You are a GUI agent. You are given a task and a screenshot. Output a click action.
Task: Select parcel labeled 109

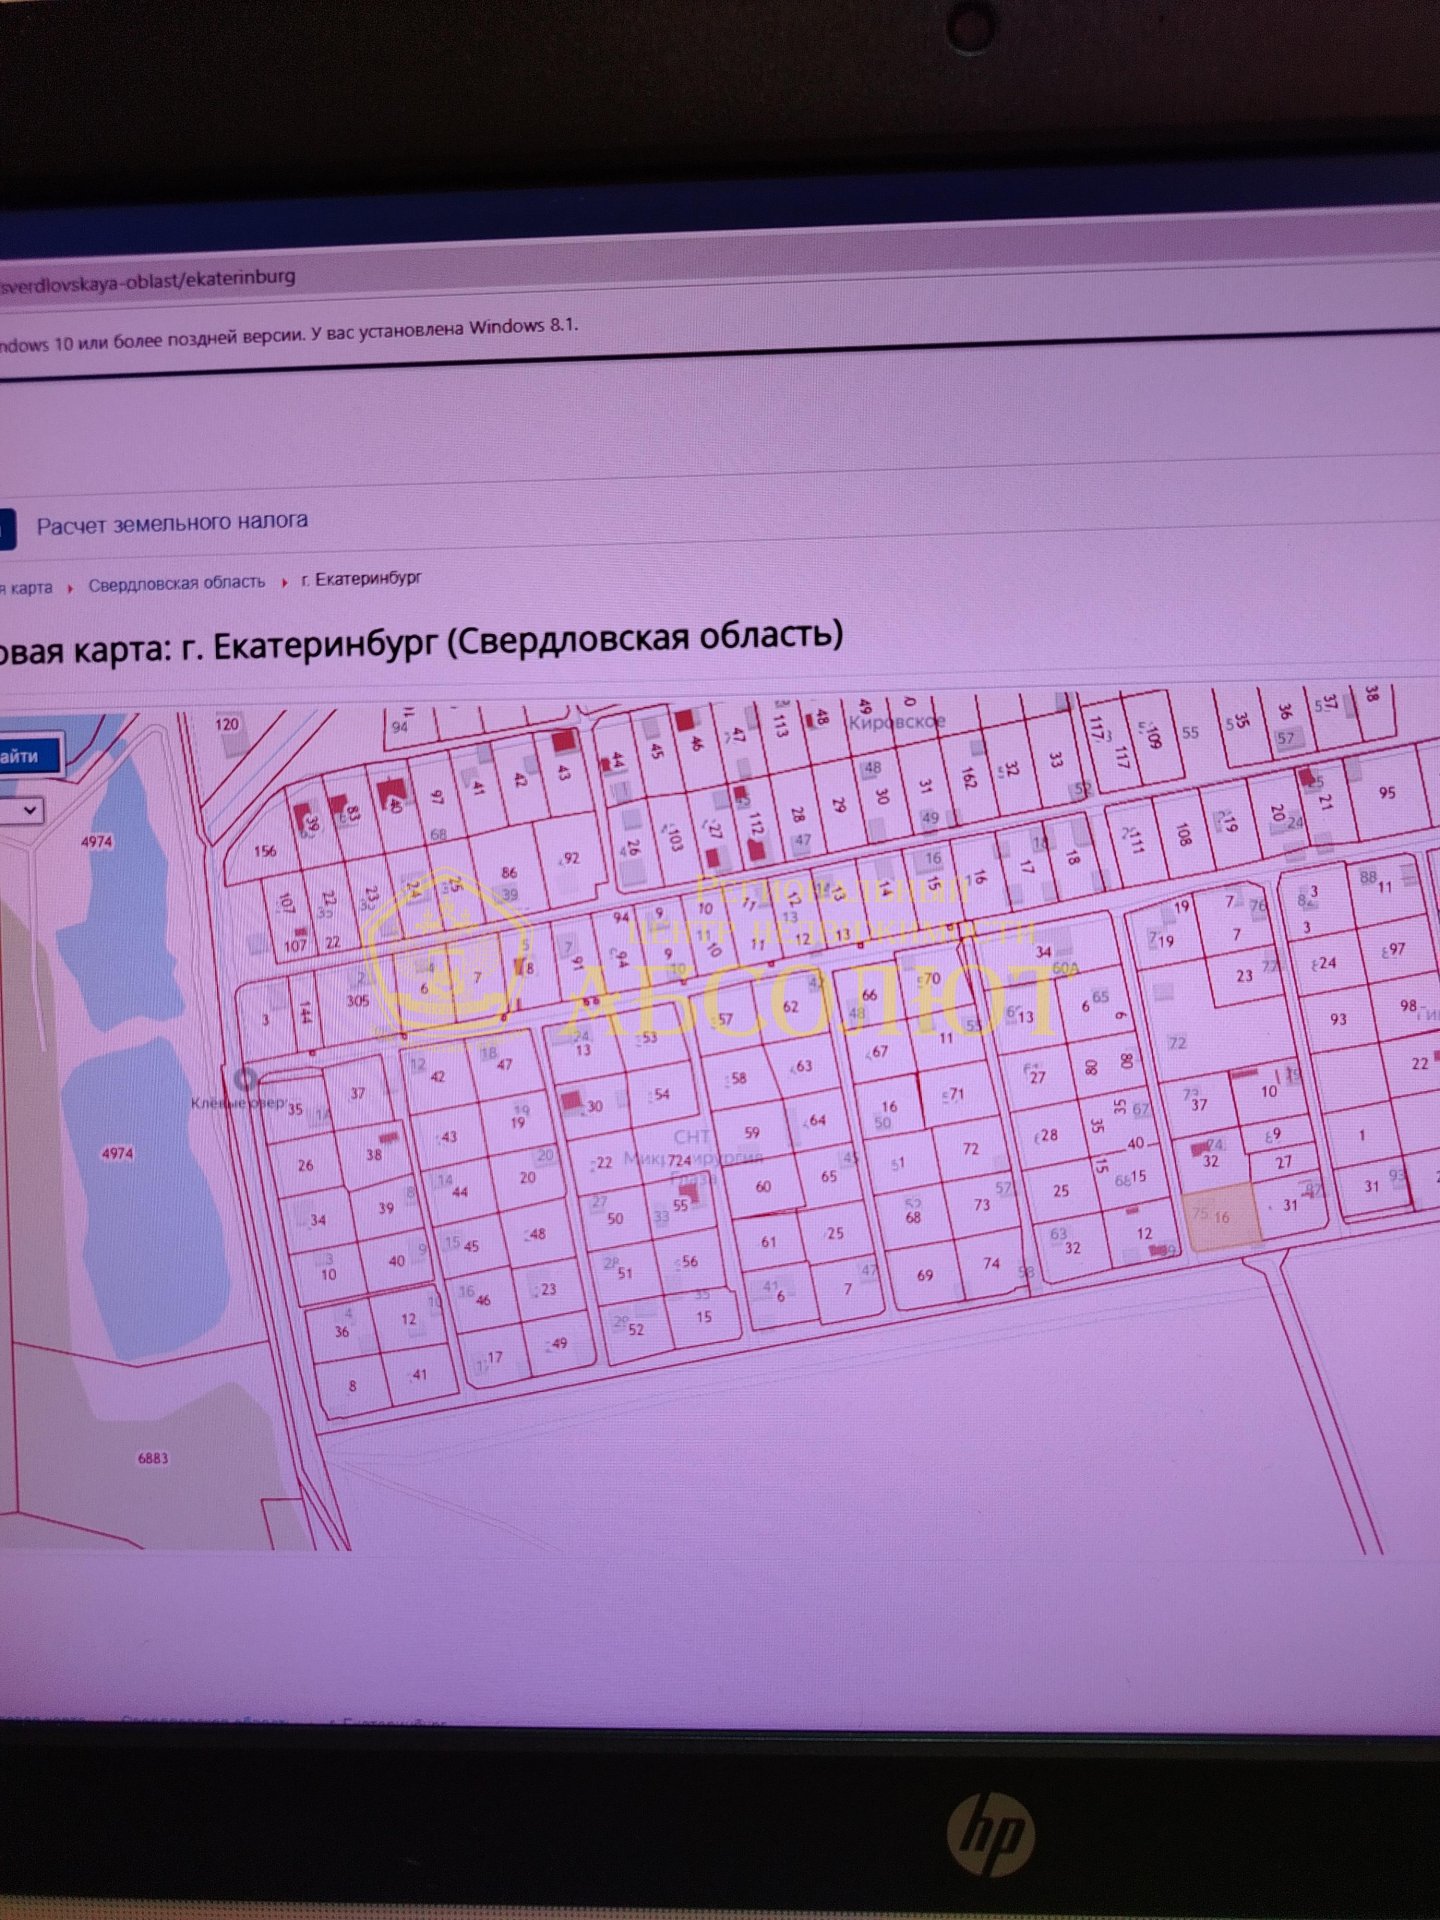click(1152, 739)
